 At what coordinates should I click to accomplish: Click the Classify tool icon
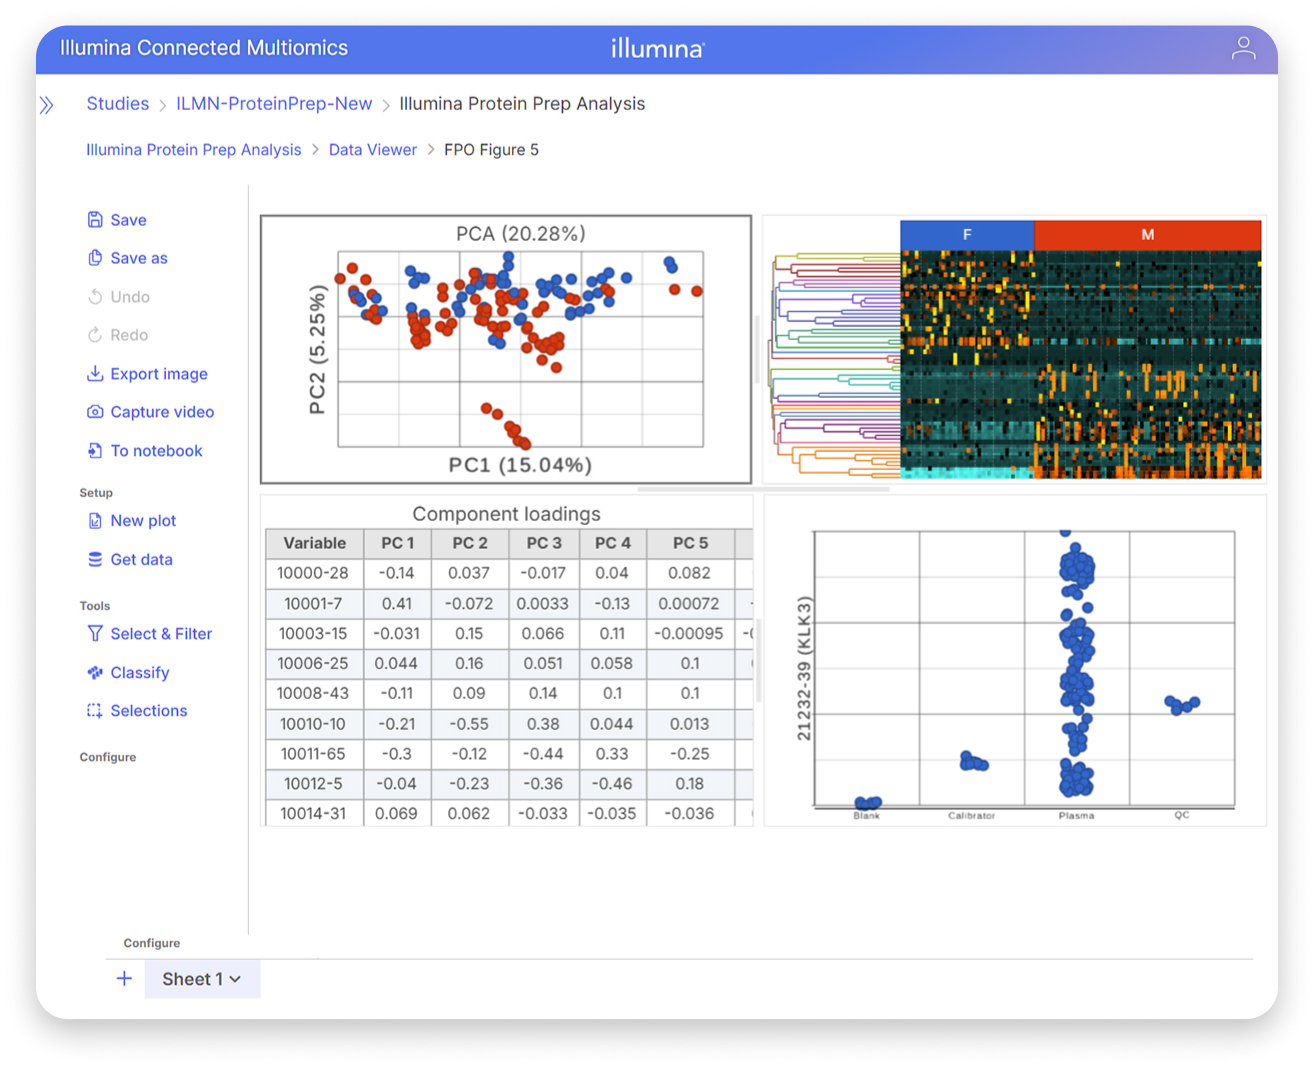click(95, 673)
